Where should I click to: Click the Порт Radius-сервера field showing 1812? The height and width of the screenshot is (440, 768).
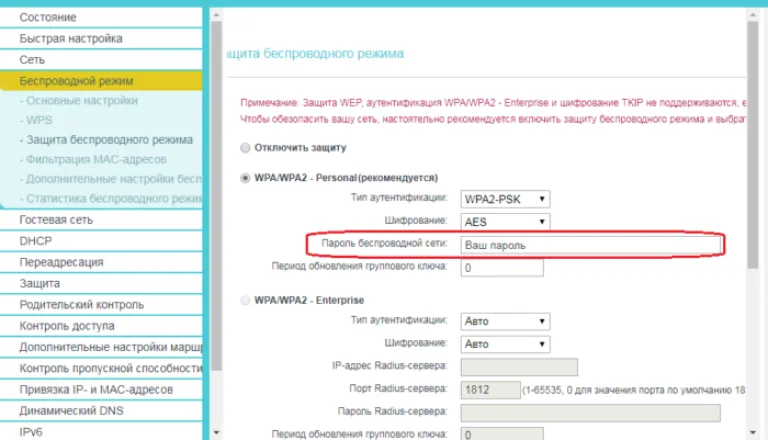(490, 390)
